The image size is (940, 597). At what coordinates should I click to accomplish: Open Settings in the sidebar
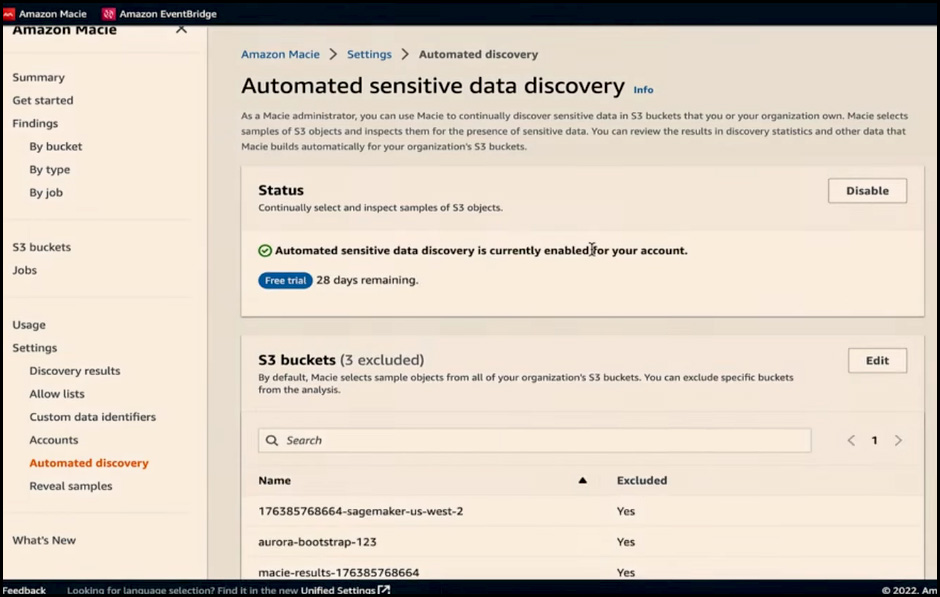(35, 348)
